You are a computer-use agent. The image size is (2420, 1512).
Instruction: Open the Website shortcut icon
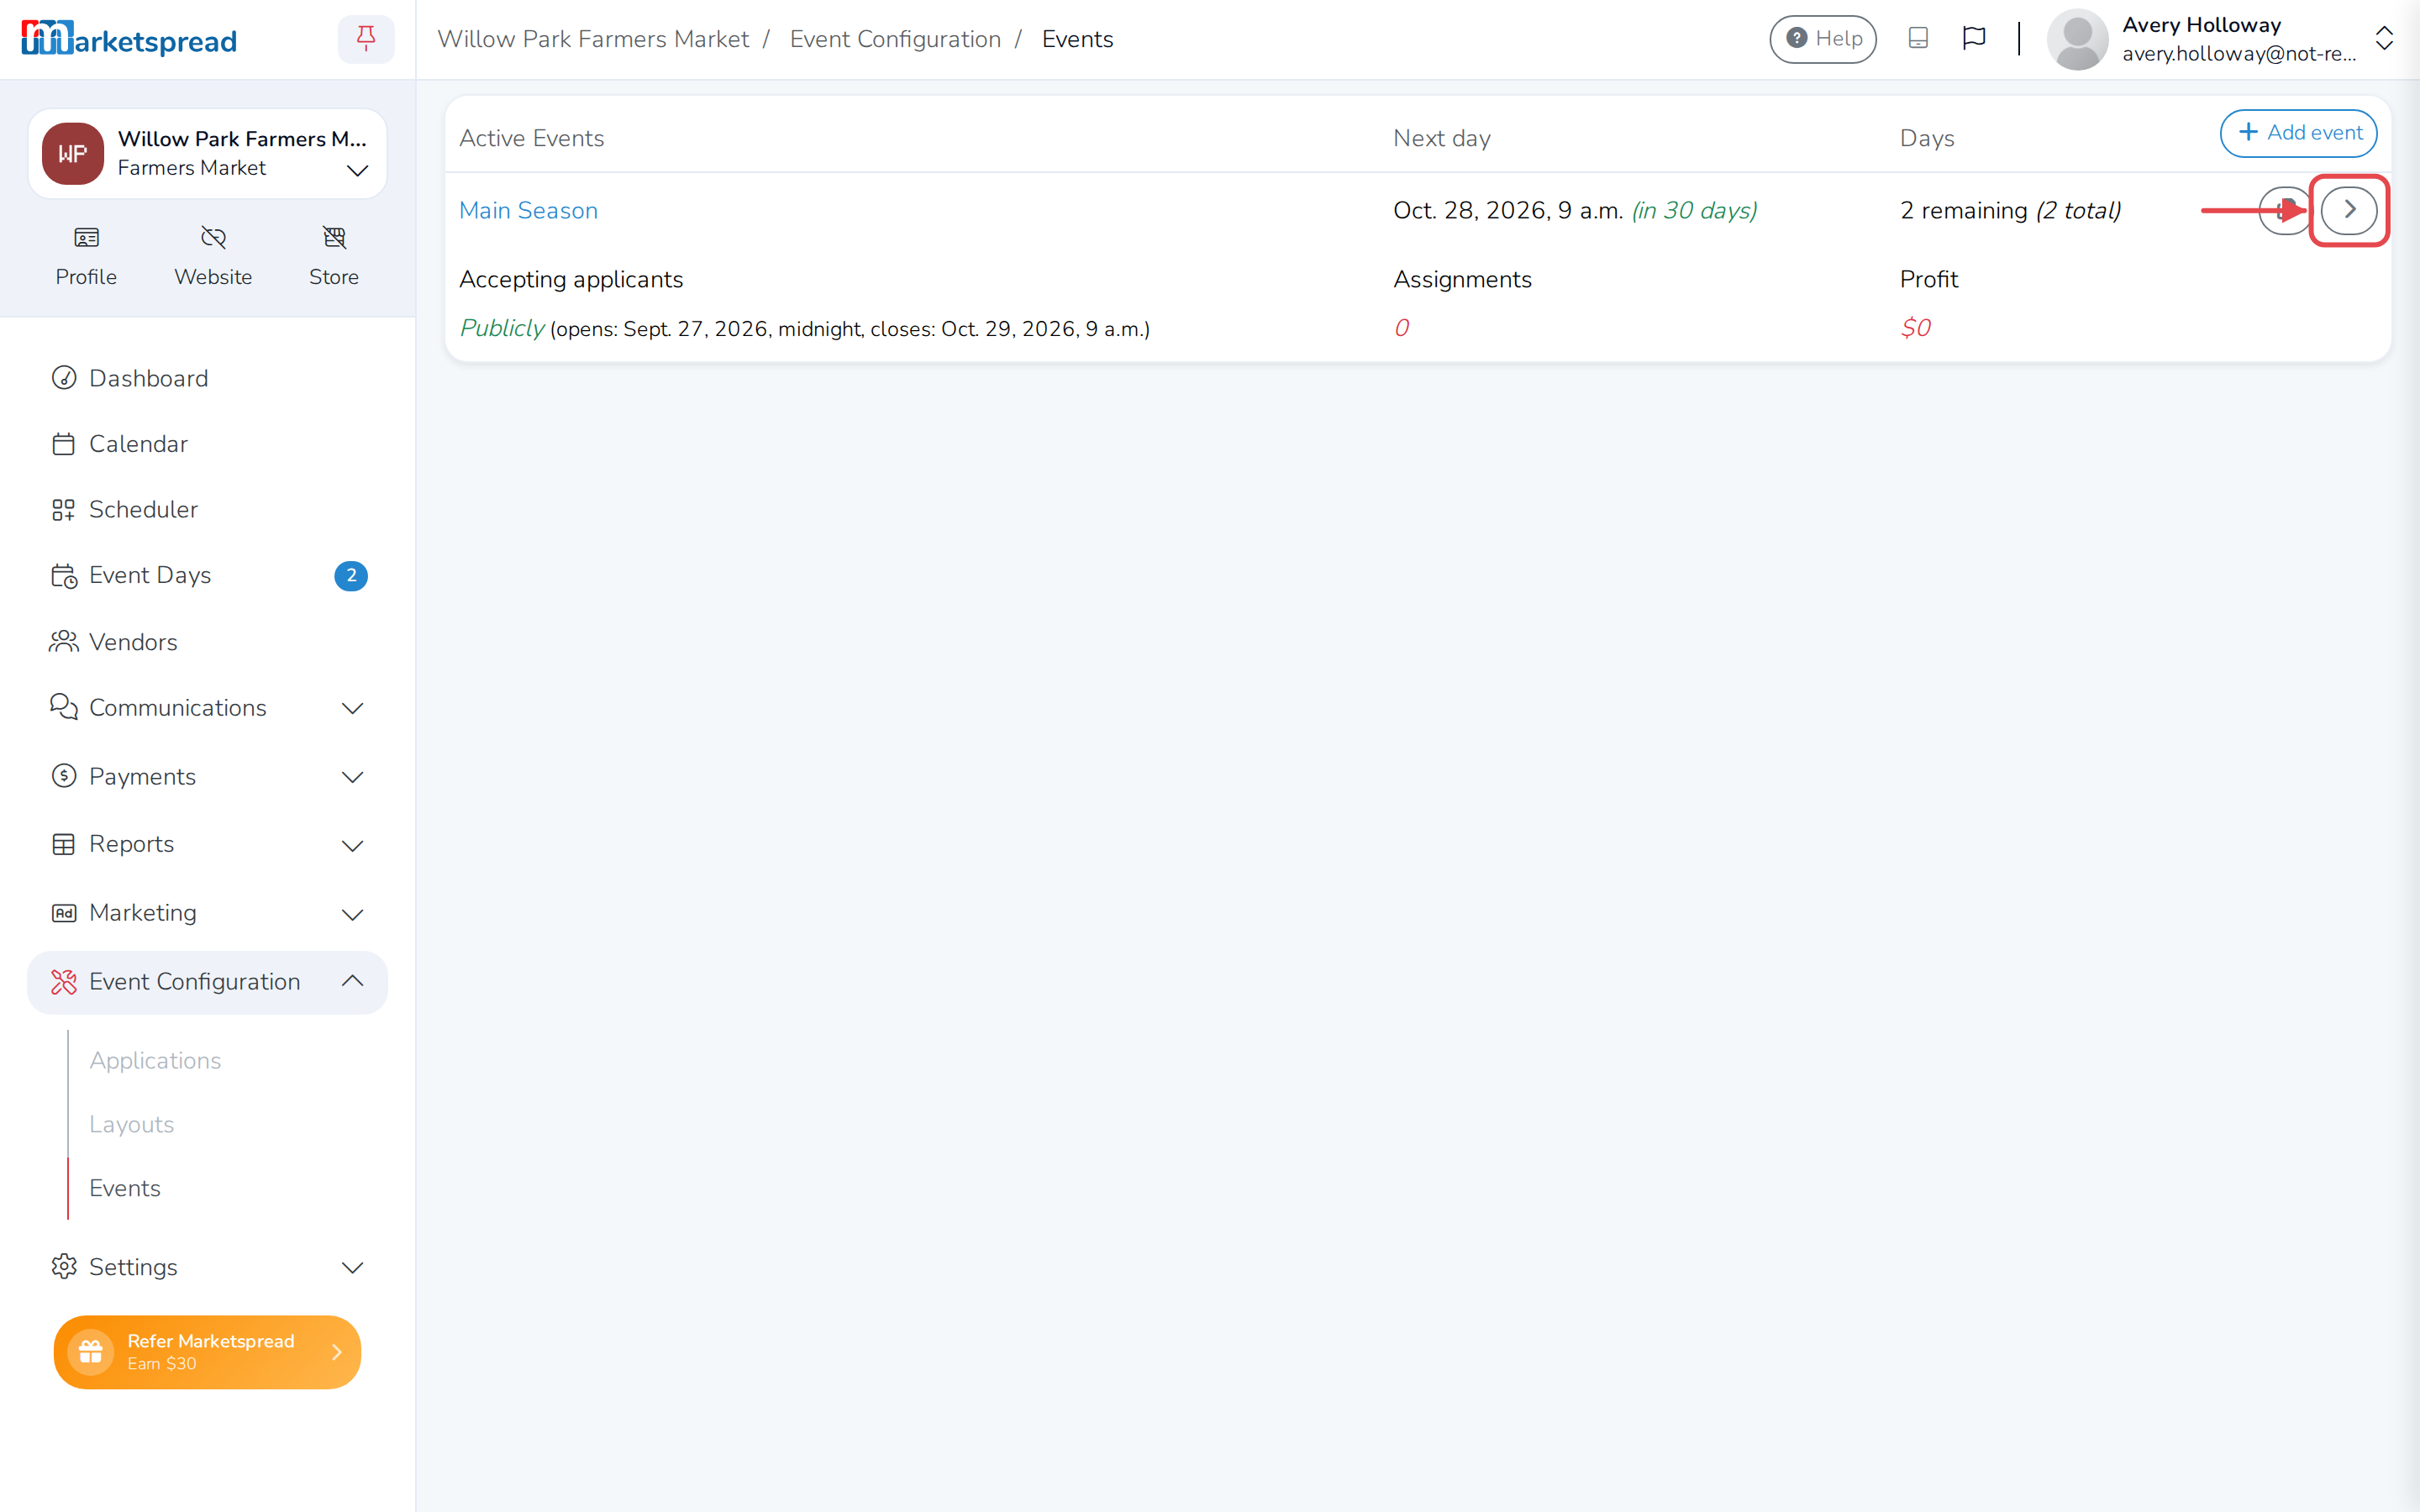point(213,257)
